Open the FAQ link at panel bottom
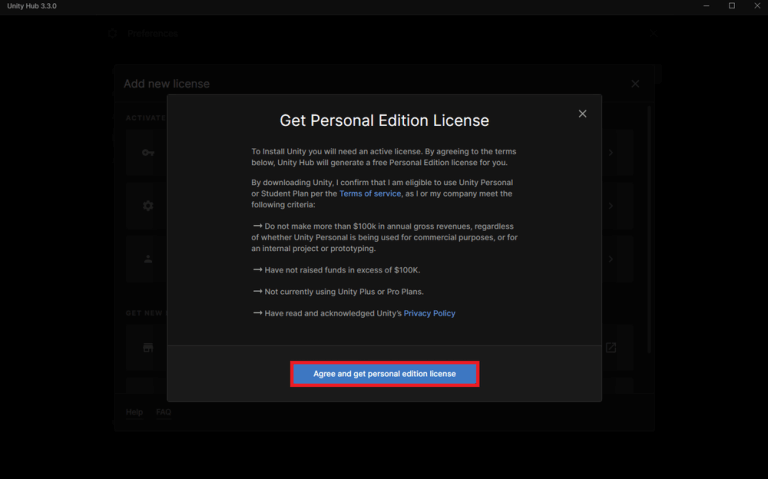Viewport: 768px width, 479px height. pyautogui.click(x=163, y=412)
